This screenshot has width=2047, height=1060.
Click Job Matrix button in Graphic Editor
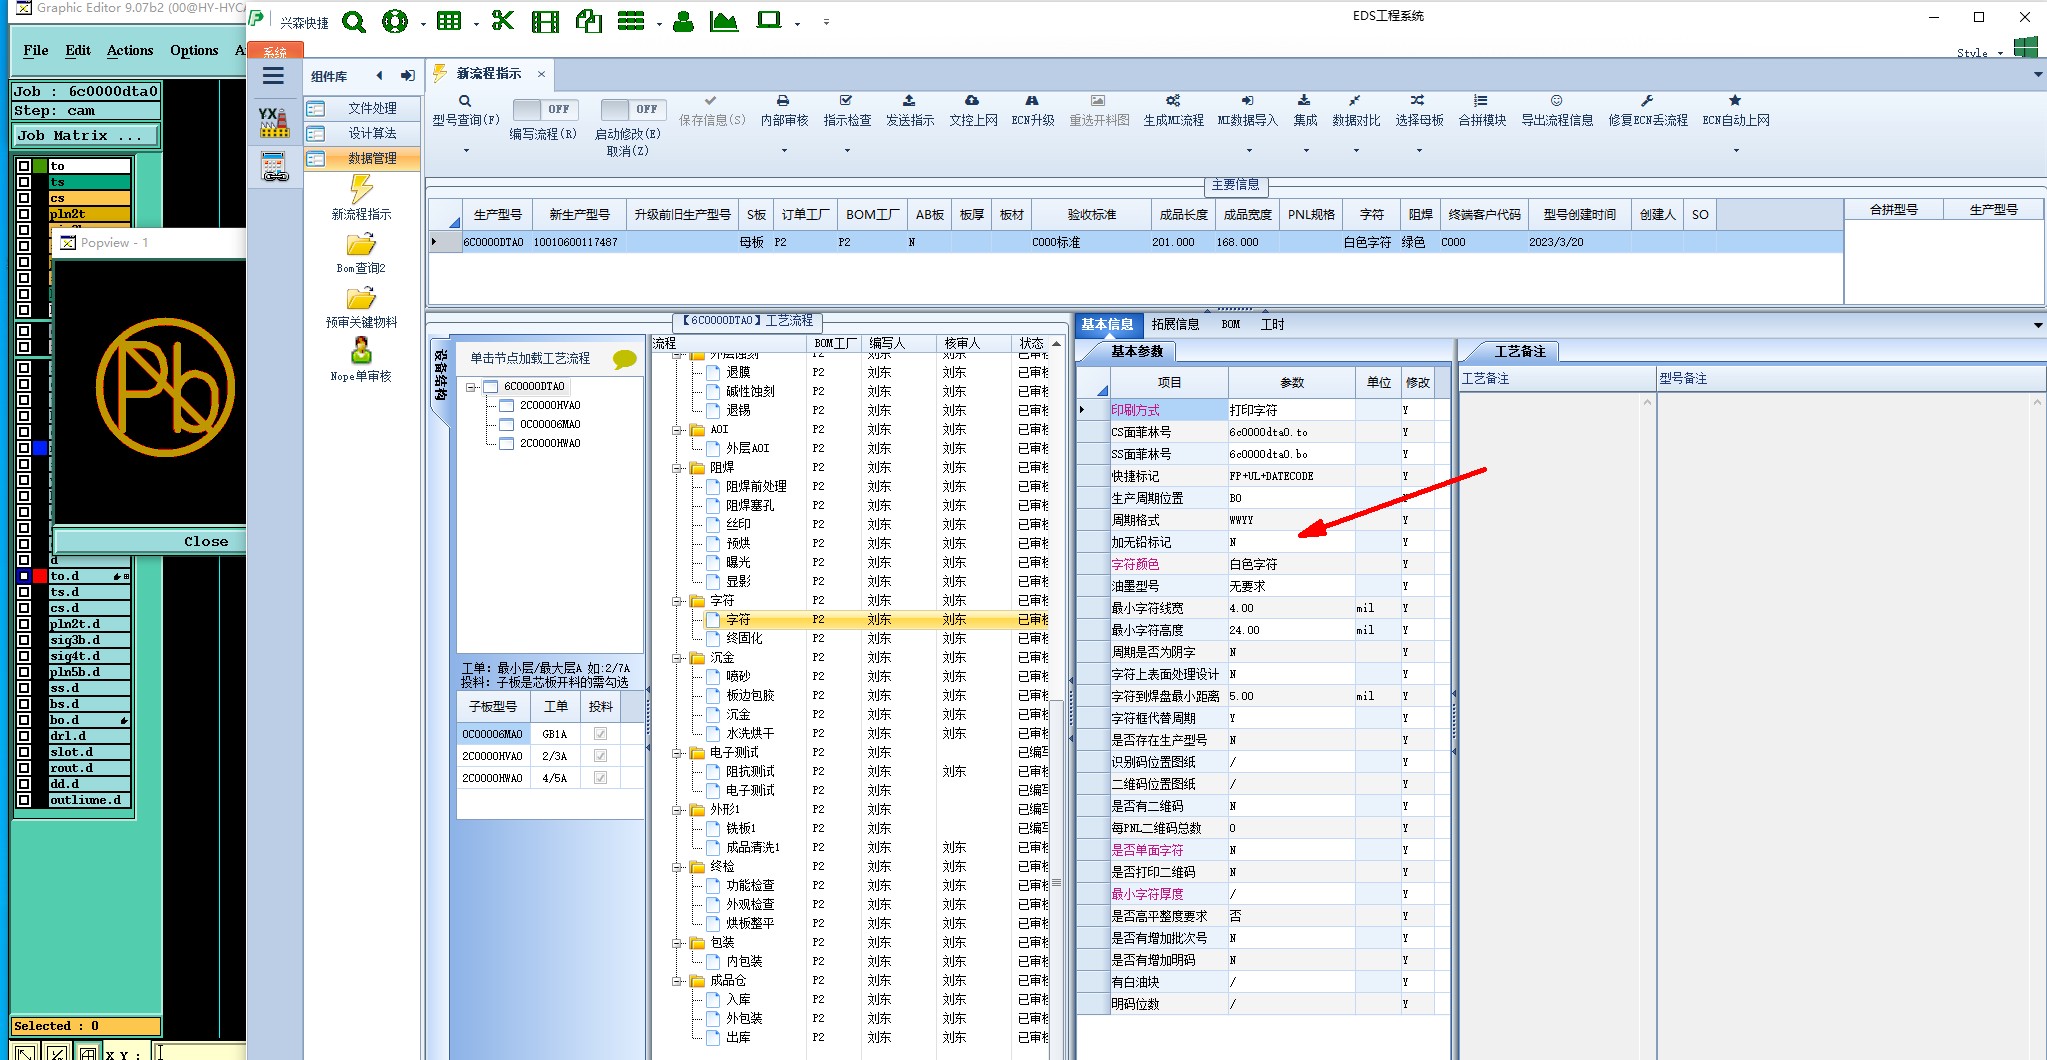[86, 135]
